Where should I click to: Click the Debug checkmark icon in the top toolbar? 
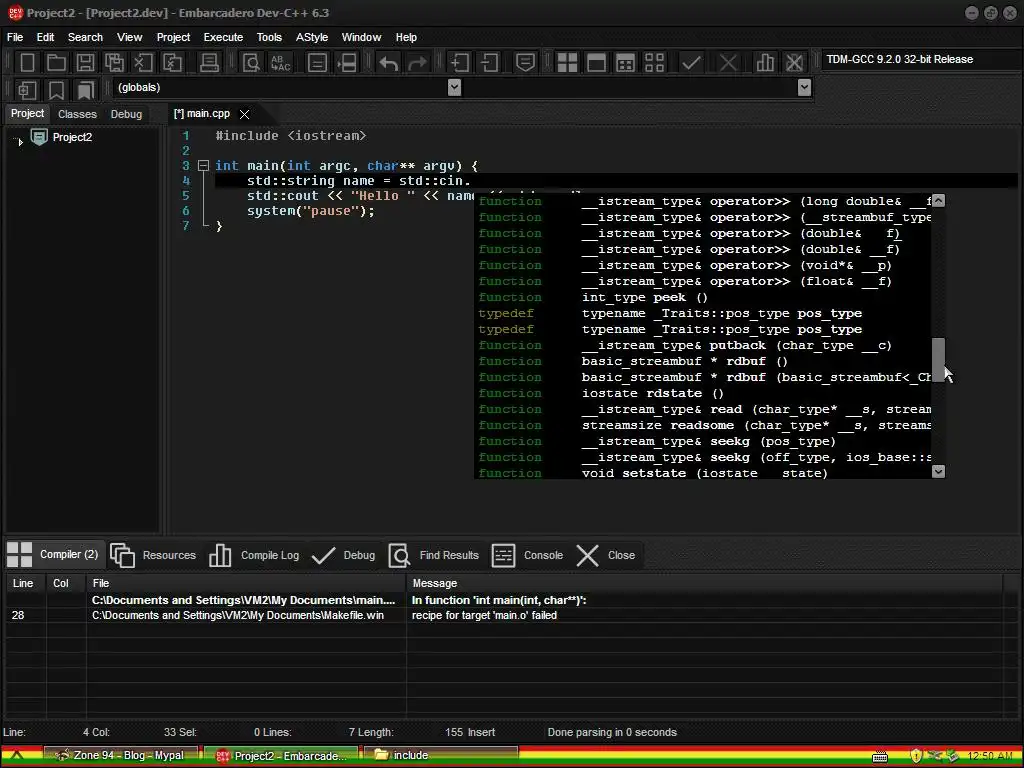(x=691, y=63)
